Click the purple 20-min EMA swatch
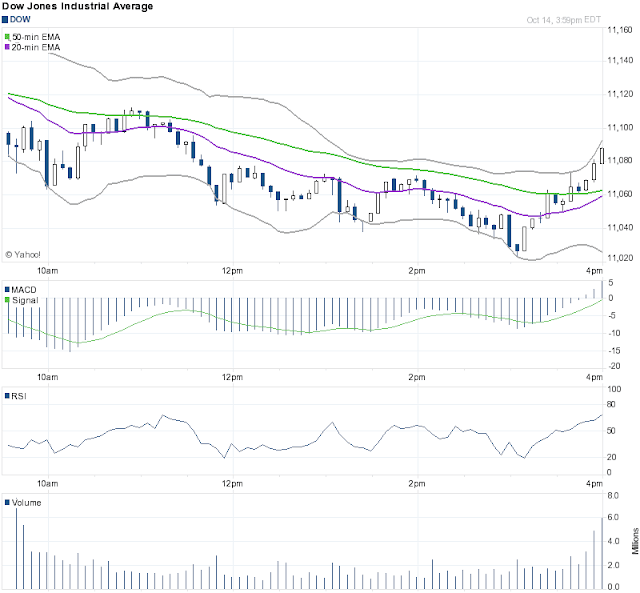This screenshot has width=640, height=593. [x=7, y=47]
